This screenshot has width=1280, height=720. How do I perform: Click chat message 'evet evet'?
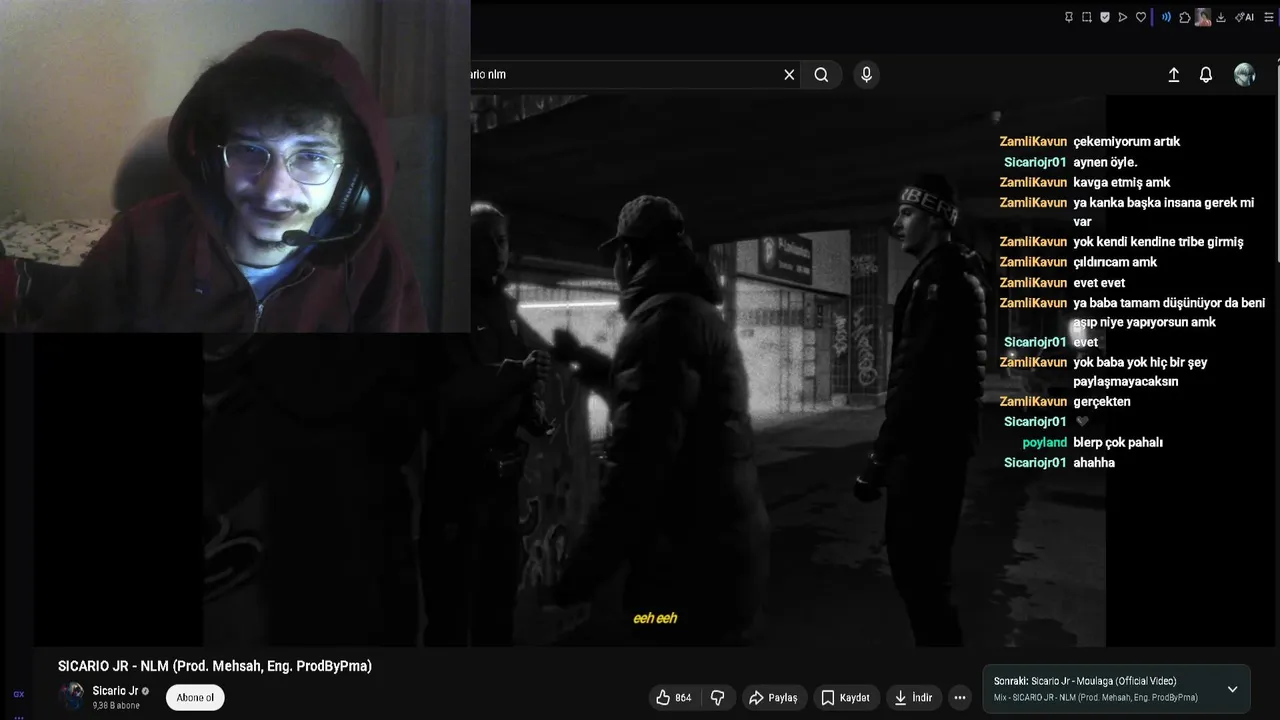(x=1099, y=283)
